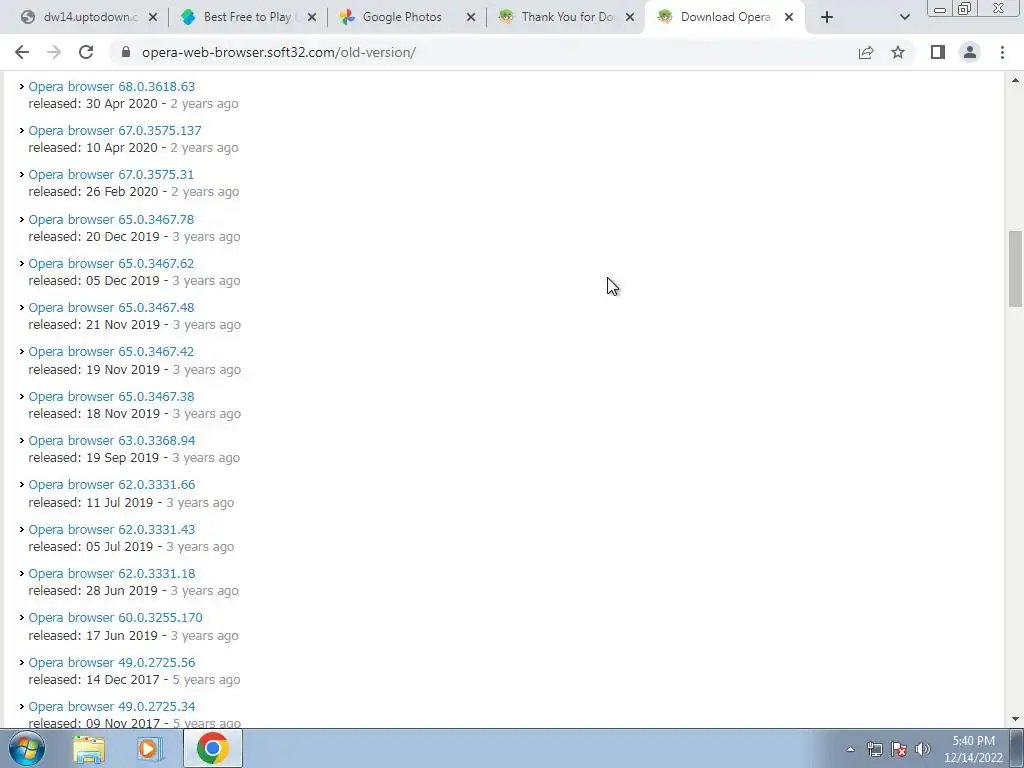
Task: Close the Best Free to Play tab
Action: coord(312,17)
